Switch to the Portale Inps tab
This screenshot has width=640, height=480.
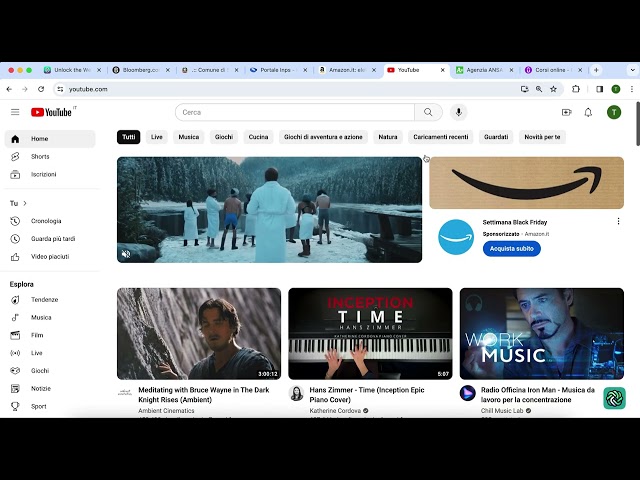(278, 70)
